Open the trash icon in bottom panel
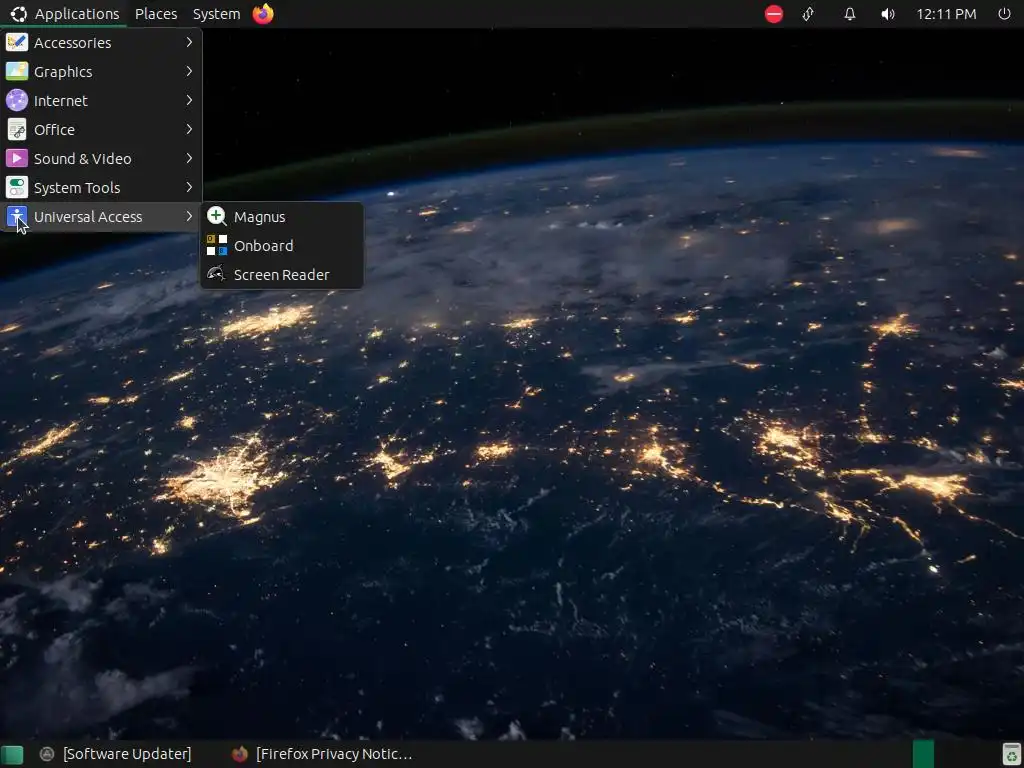Screen dimensions: 1024x768 click(x=1011, y=754)
